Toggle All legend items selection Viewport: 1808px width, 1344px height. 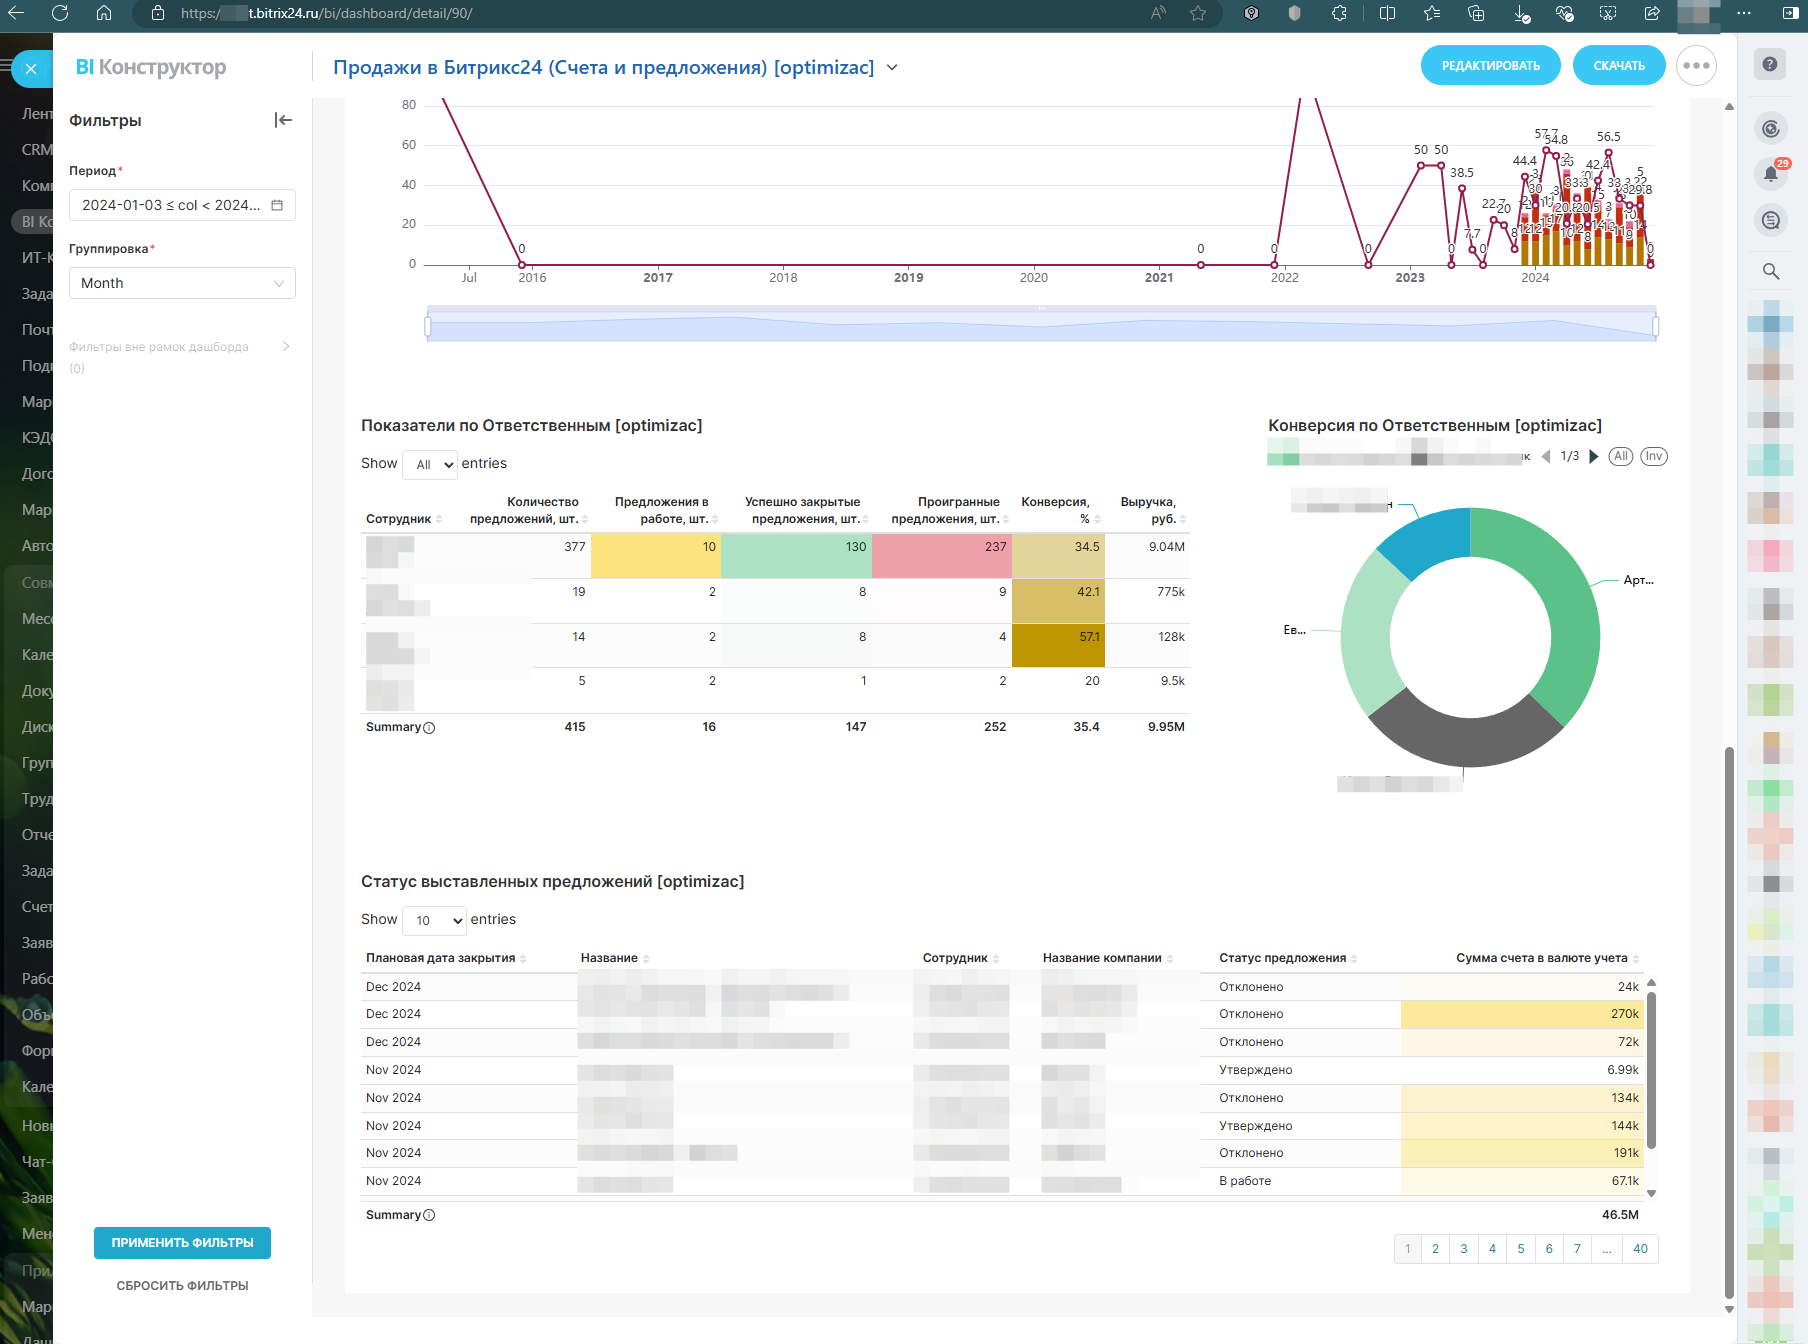(1620, 457)
